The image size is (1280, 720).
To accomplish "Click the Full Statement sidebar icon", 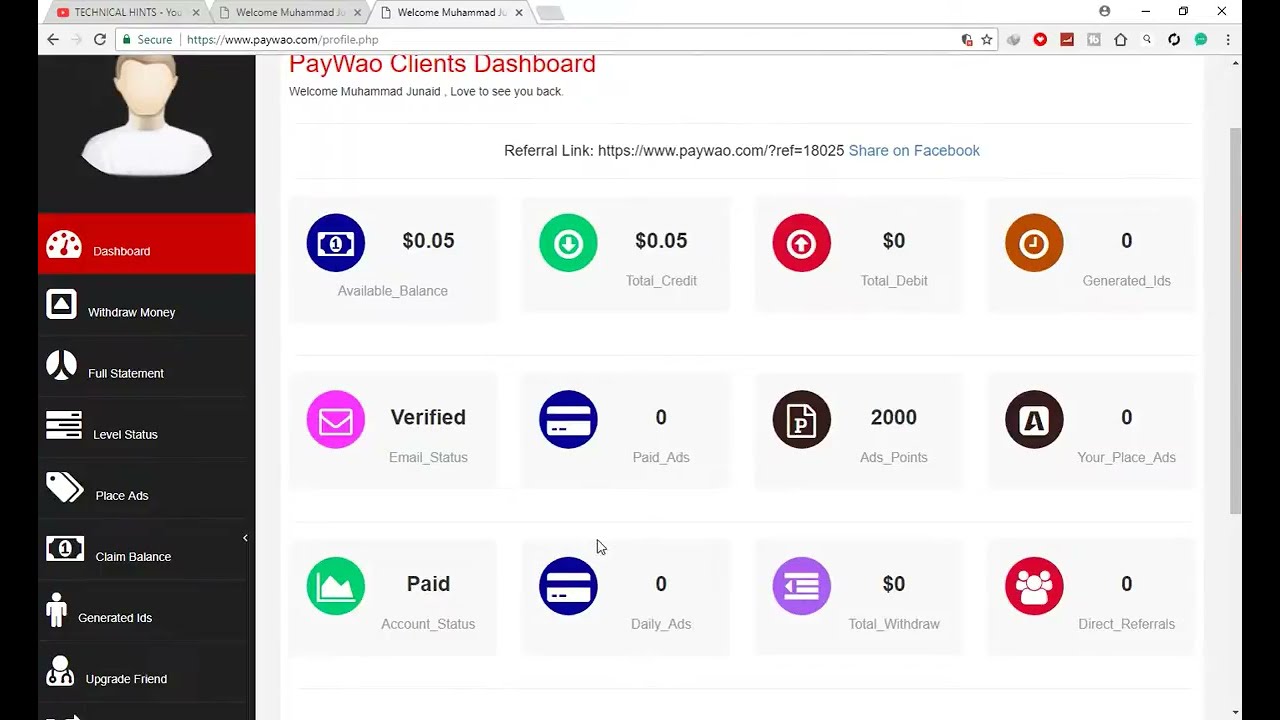I will [61, 366].
